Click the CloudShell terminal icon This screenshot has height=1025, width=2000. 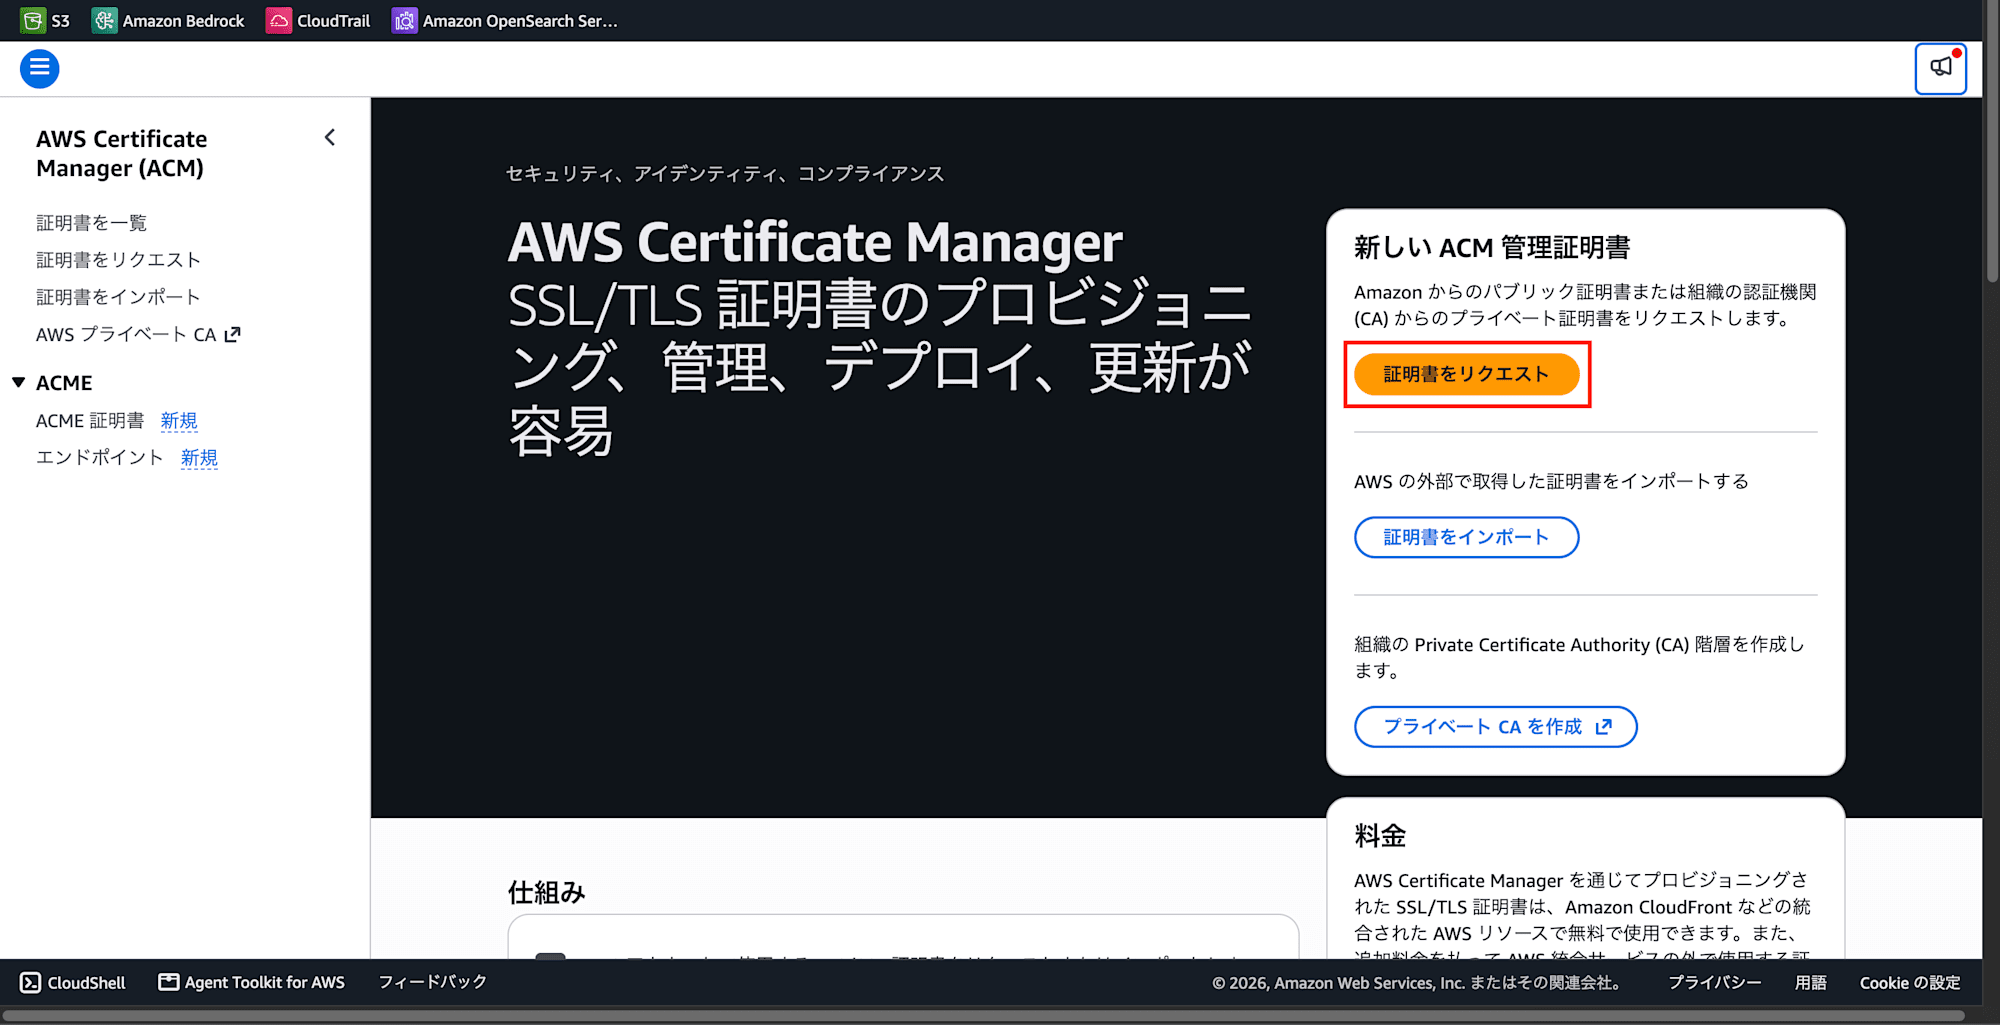[x=31, y=982]
